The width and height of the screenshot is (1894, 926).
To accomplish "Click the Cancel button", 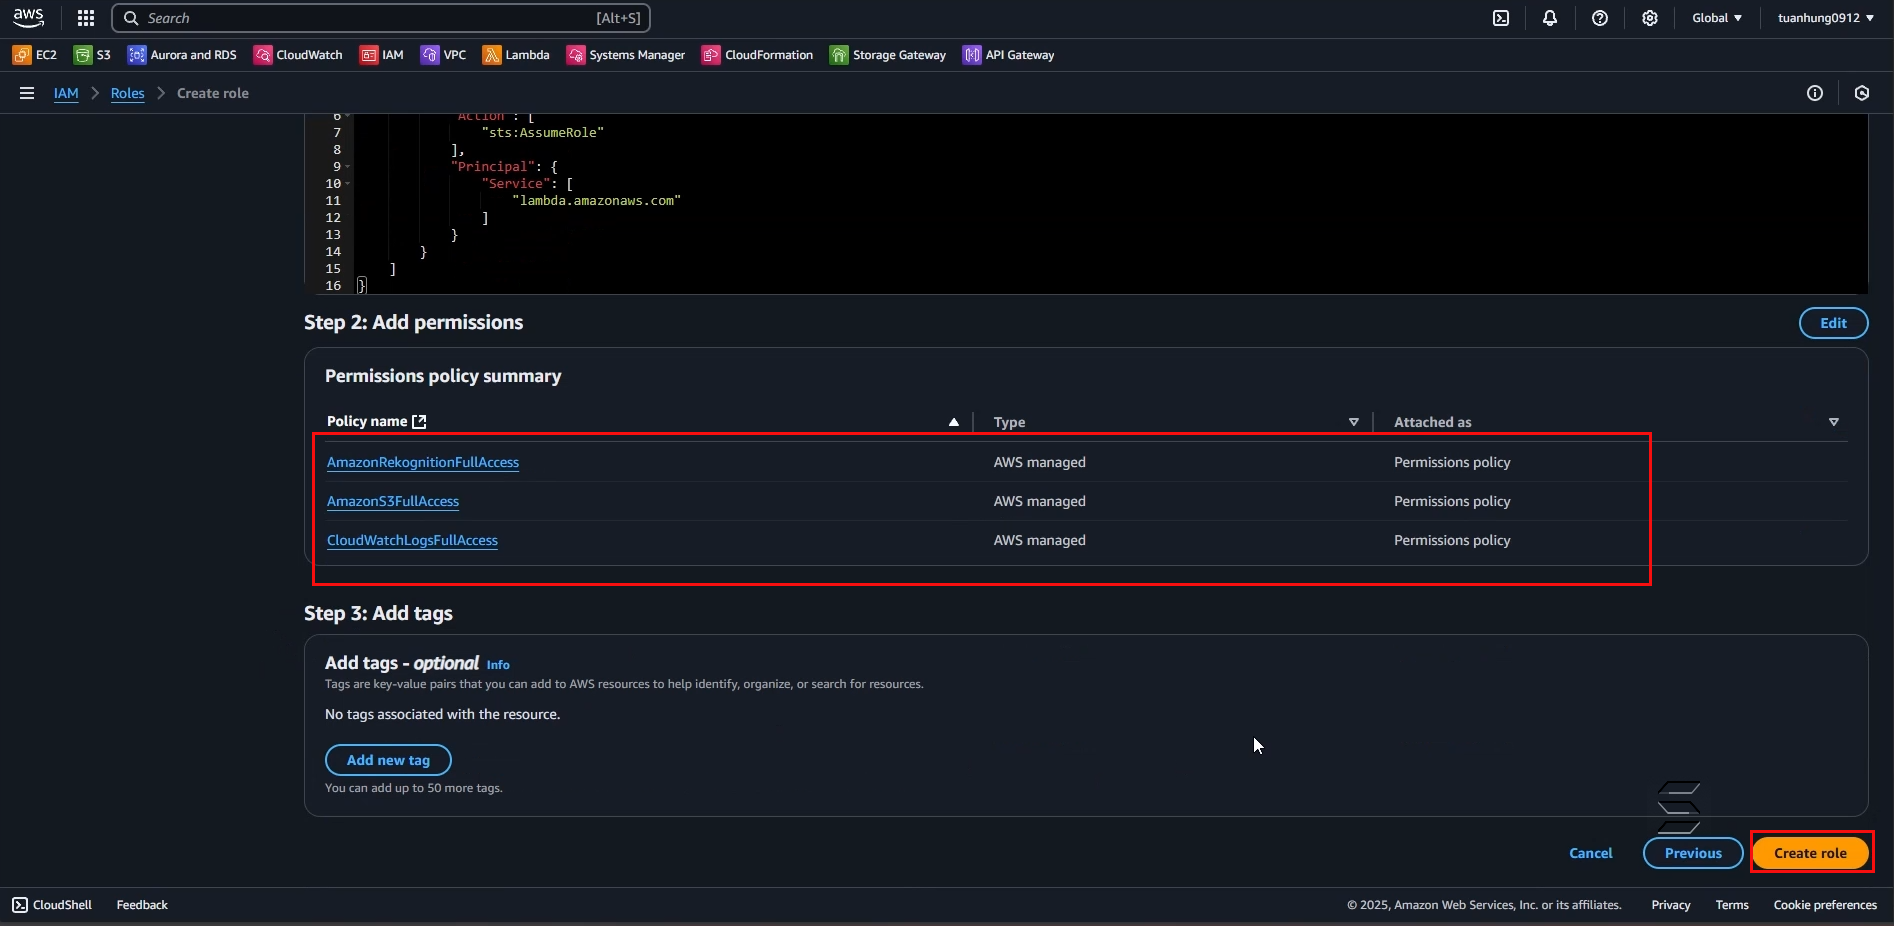I will point(1590,853).
